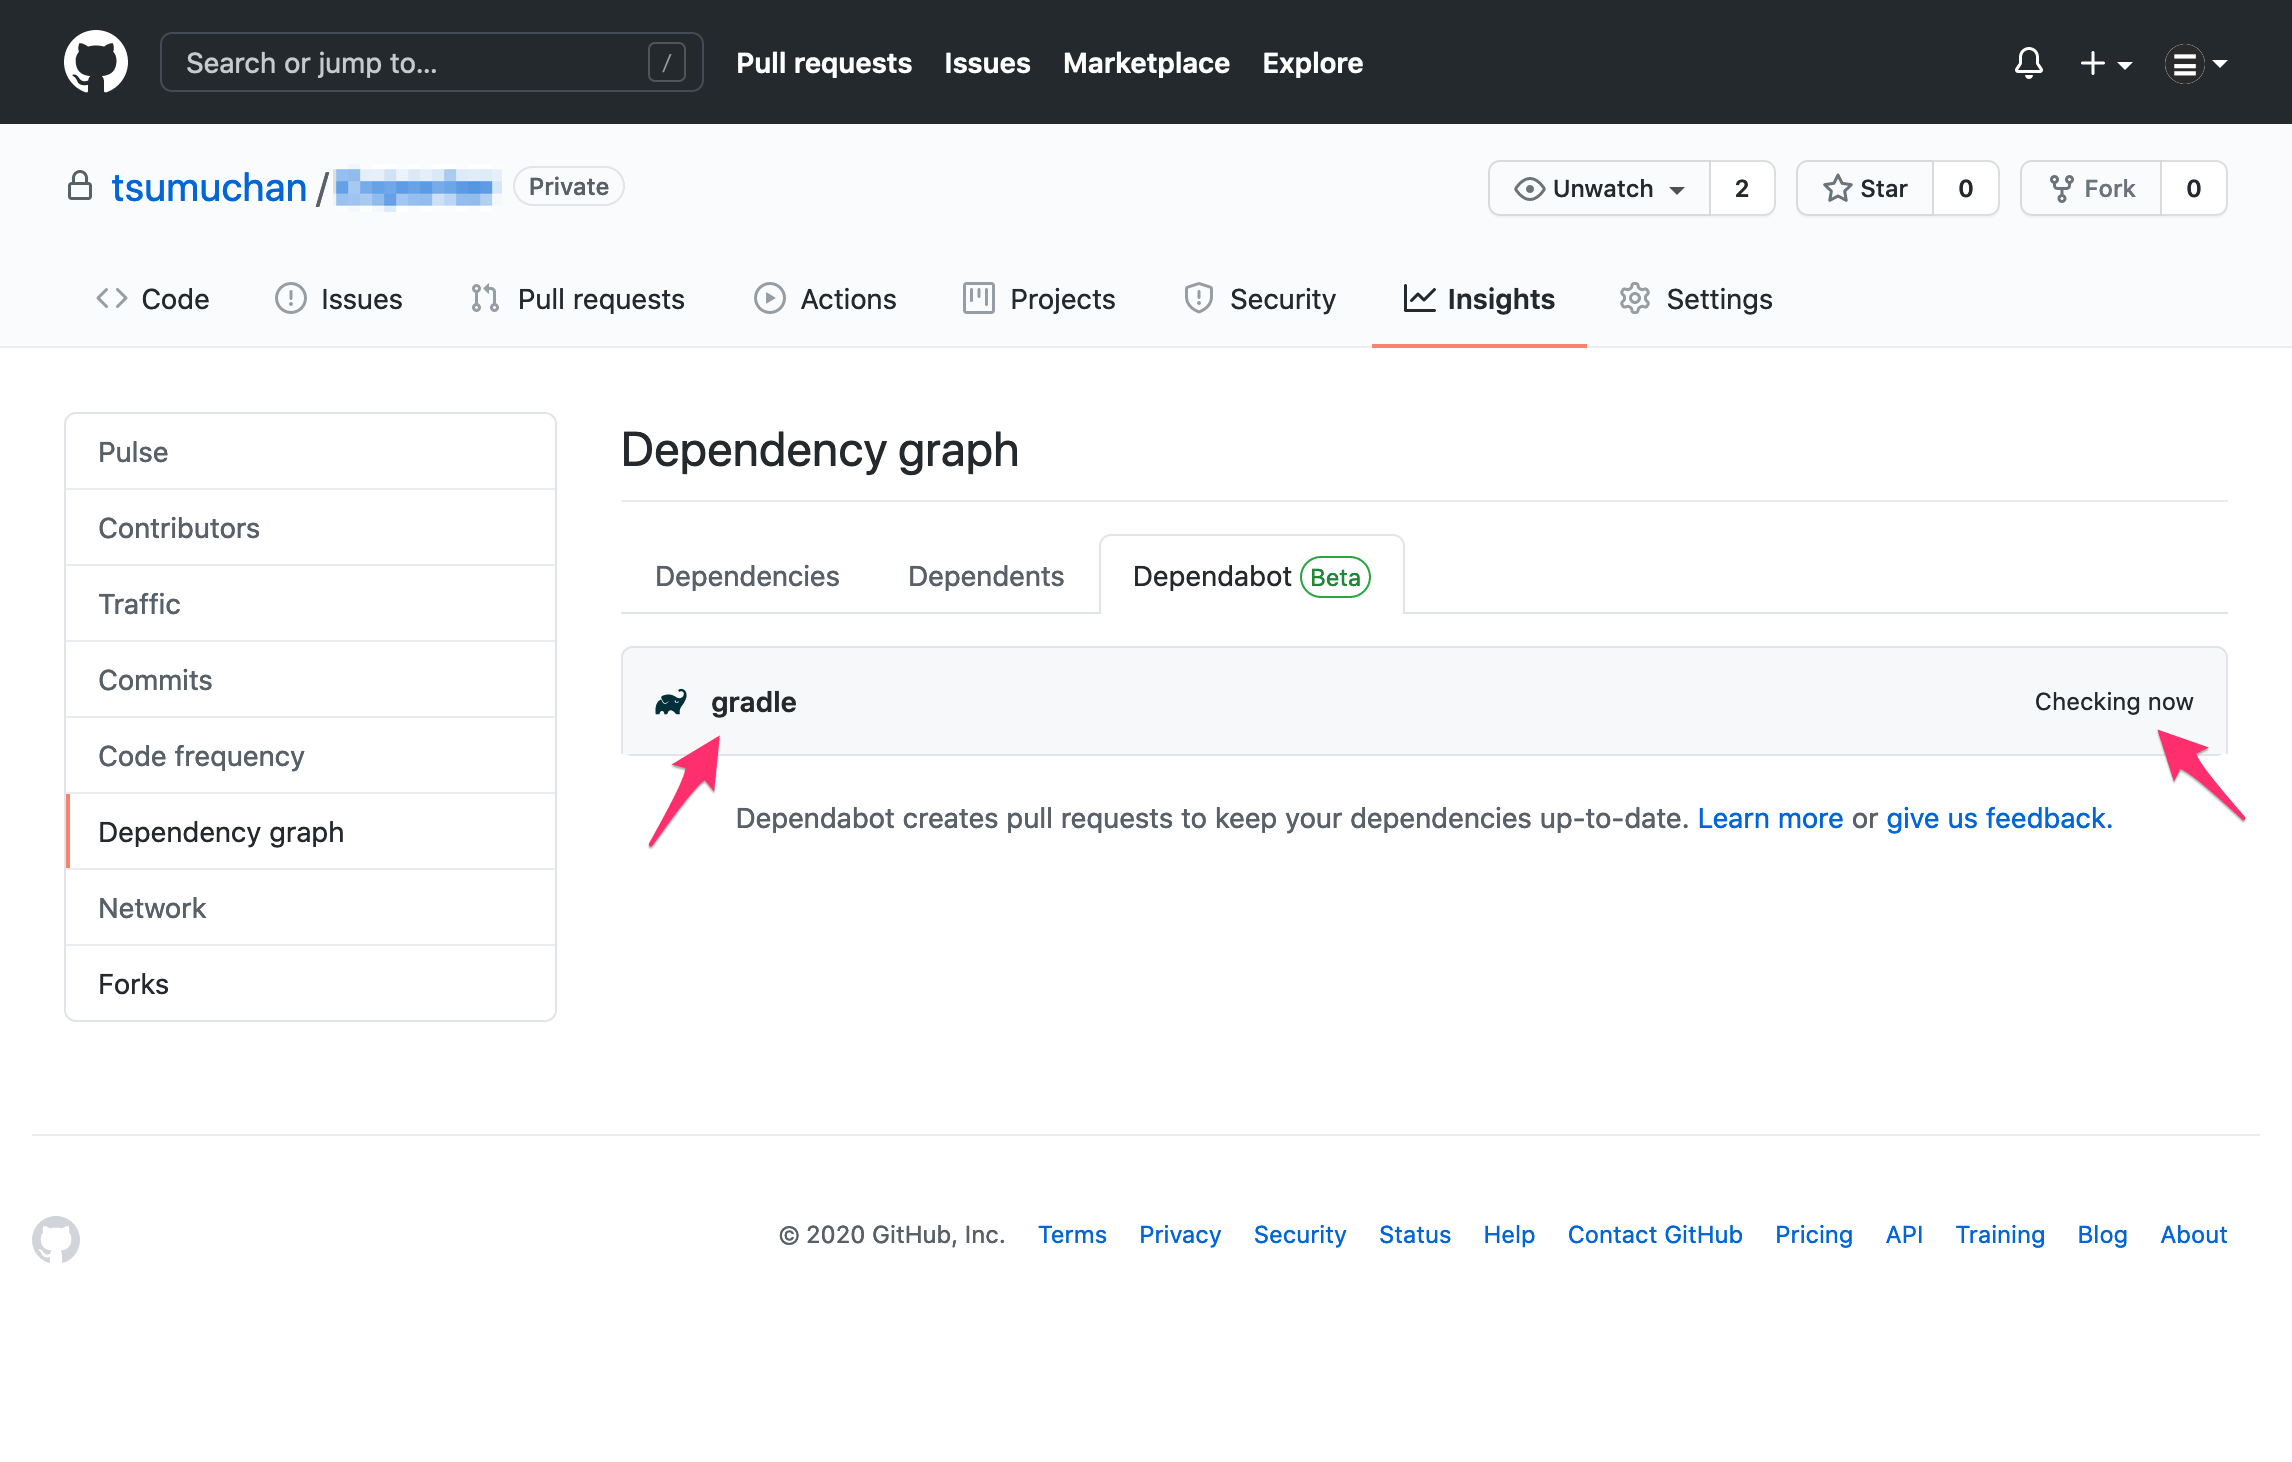Select Dependency graph in the sidebar
The image size is (2292, 1462).
coord(310,832)
